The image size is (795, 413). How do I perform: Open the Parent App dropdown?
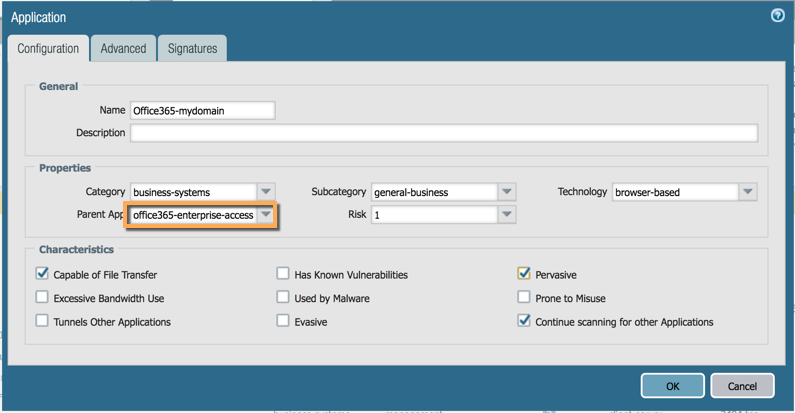(266, 214)
